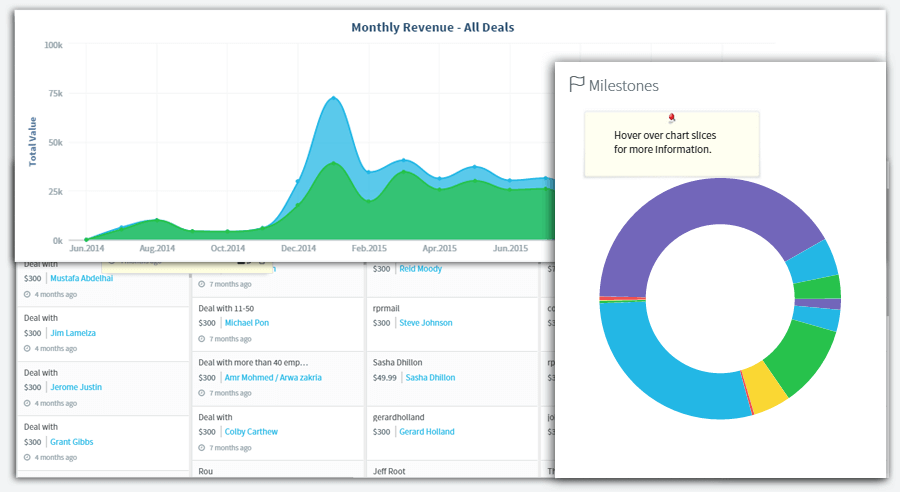Open Steve Johnson contact link
The width and height of the screenshot is (900, 492).
(x=425, y=323)
